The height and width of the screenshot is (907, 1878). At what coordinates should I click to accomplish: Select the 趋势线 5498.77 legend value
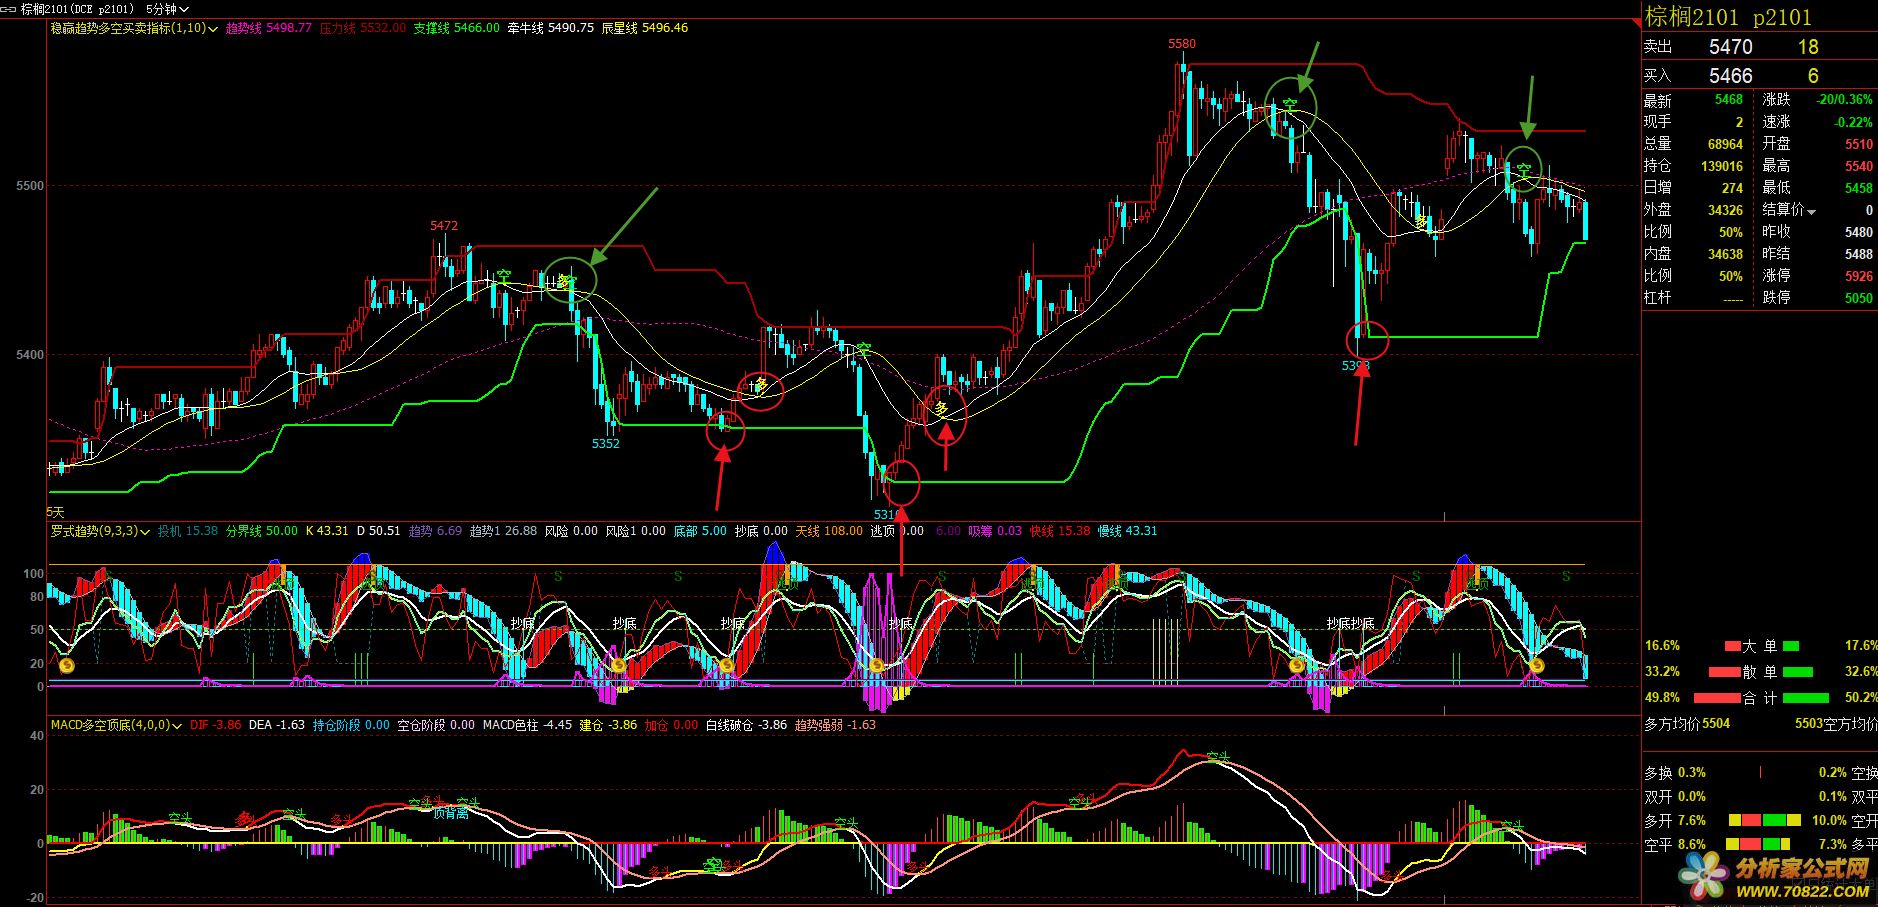pos(268,28)
